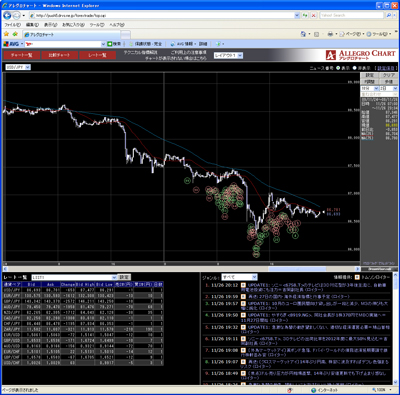Click the green 検索 search button on AVG toolbar
The width and height of the screenshot is (400, 395).
coord(114,44)
